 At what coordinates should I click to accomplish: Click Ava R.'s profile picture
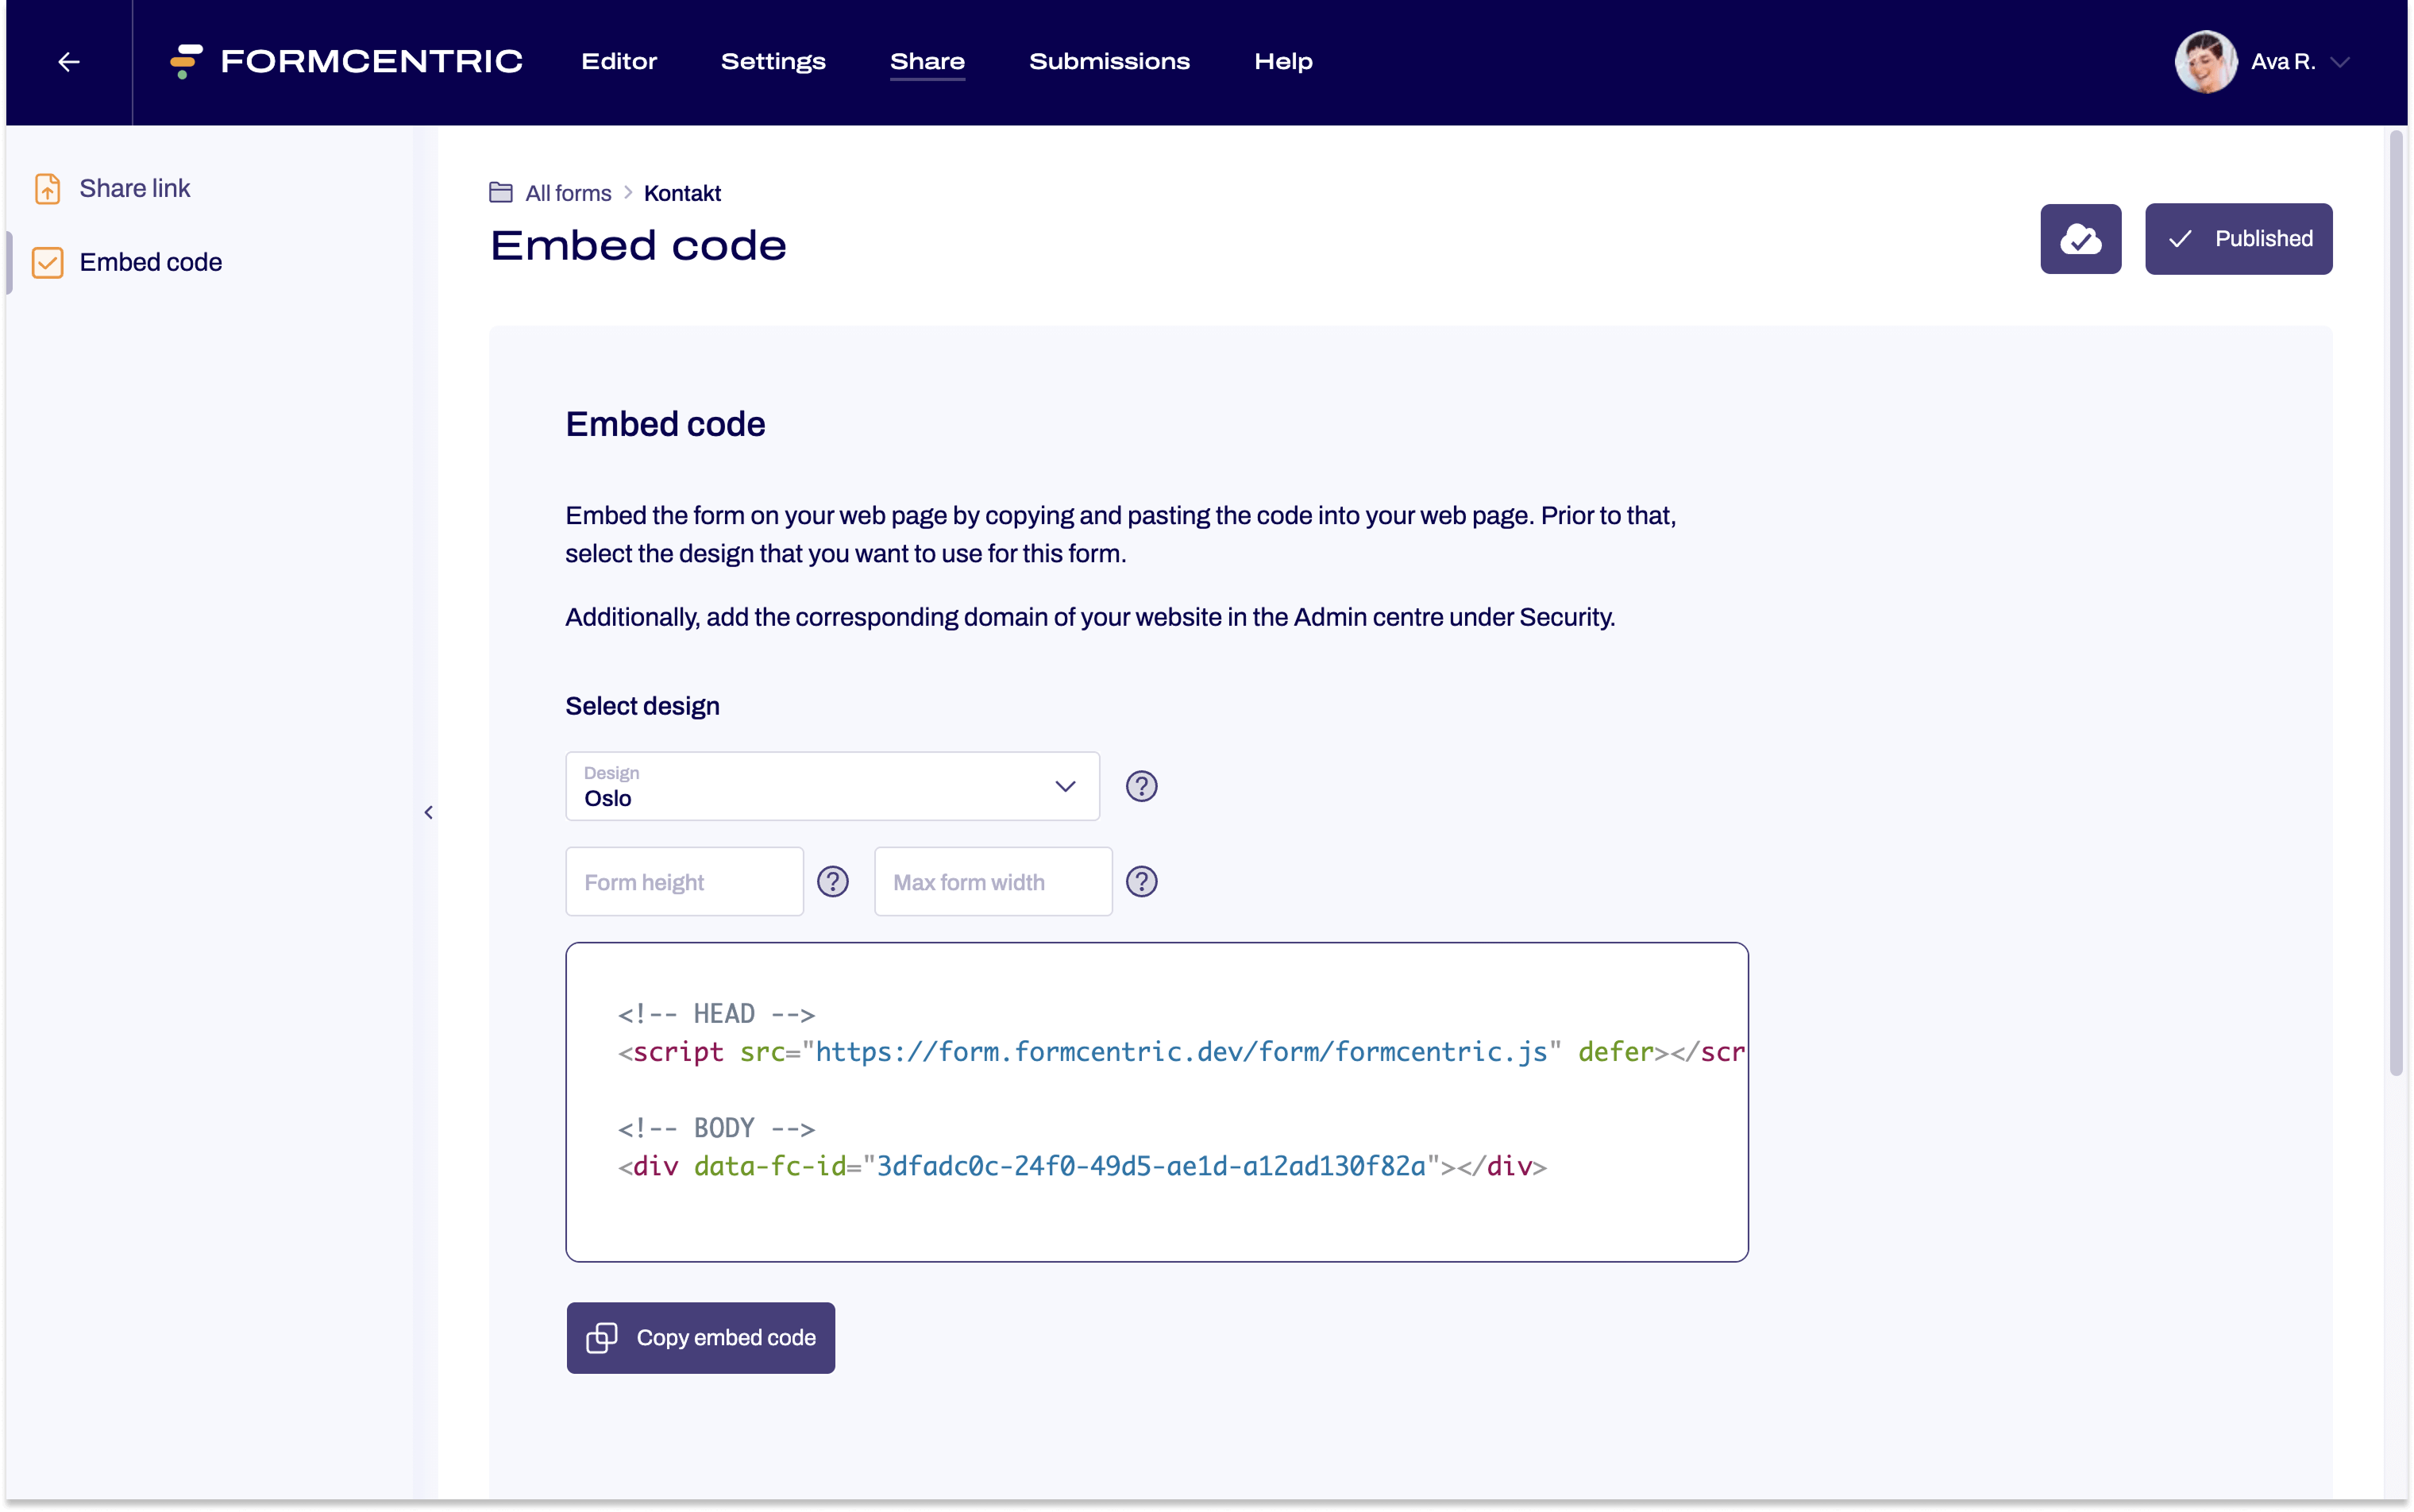2205,61
